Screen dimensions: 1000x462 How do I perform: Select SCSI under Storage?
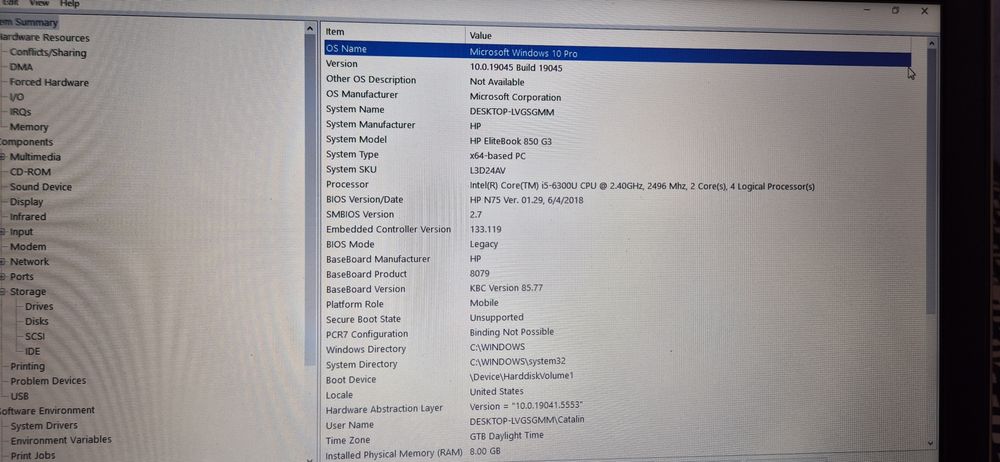(x=35, y=336)
